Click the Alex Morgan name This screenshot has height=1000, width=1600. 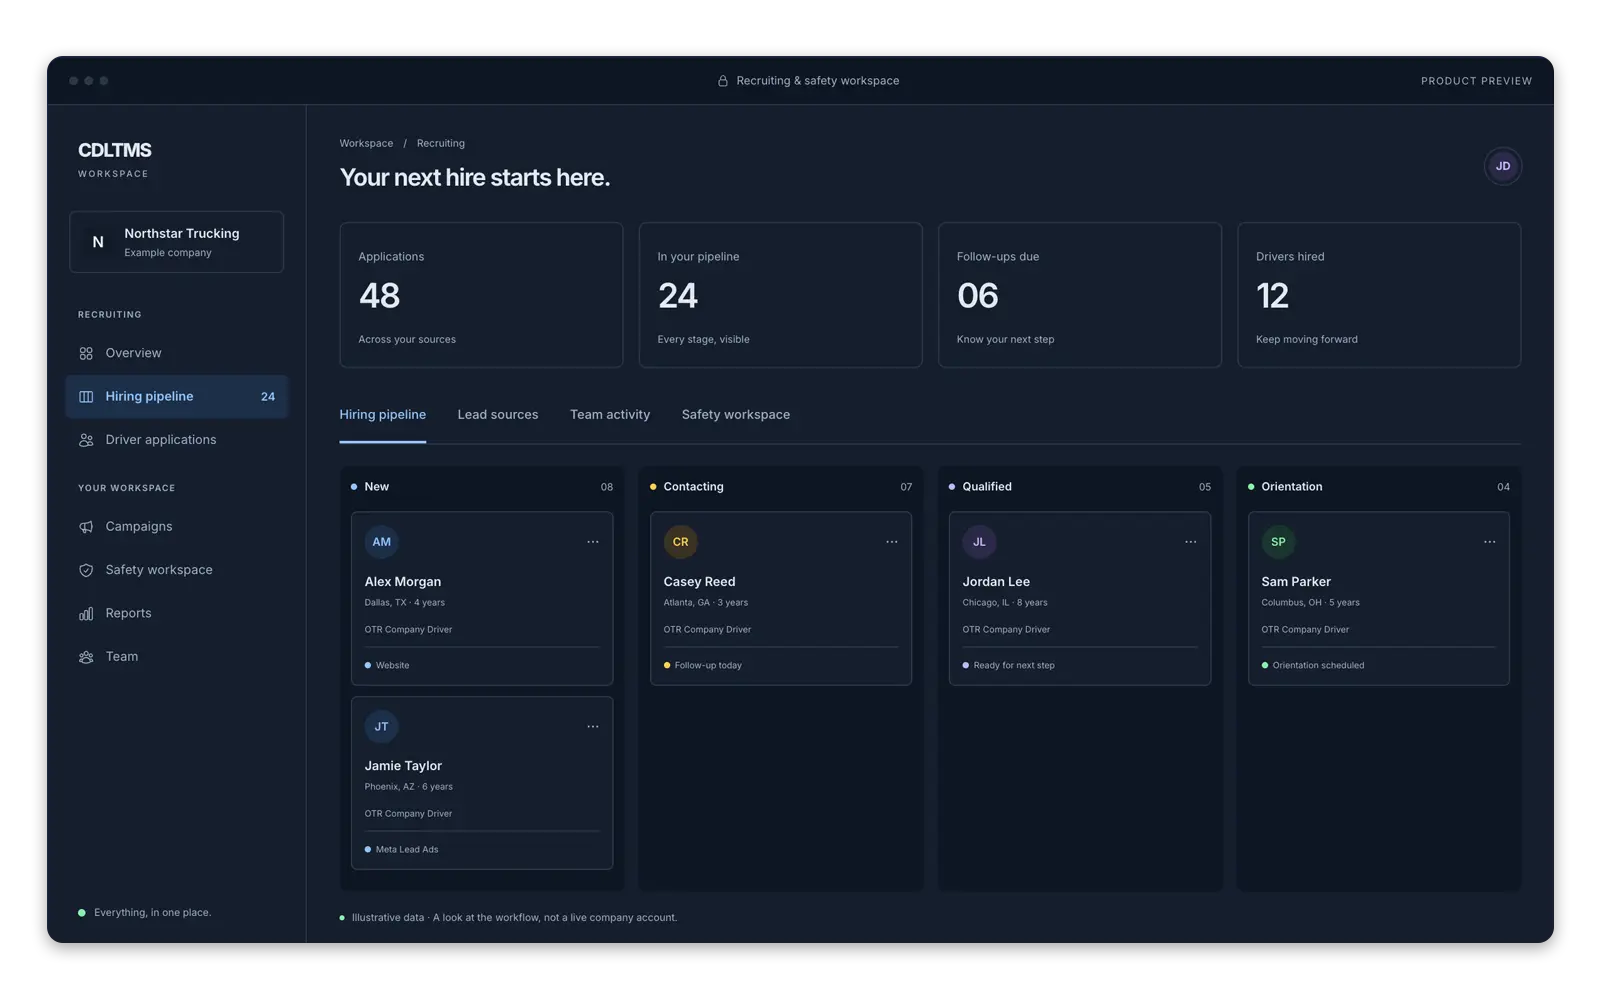point(403,582)
